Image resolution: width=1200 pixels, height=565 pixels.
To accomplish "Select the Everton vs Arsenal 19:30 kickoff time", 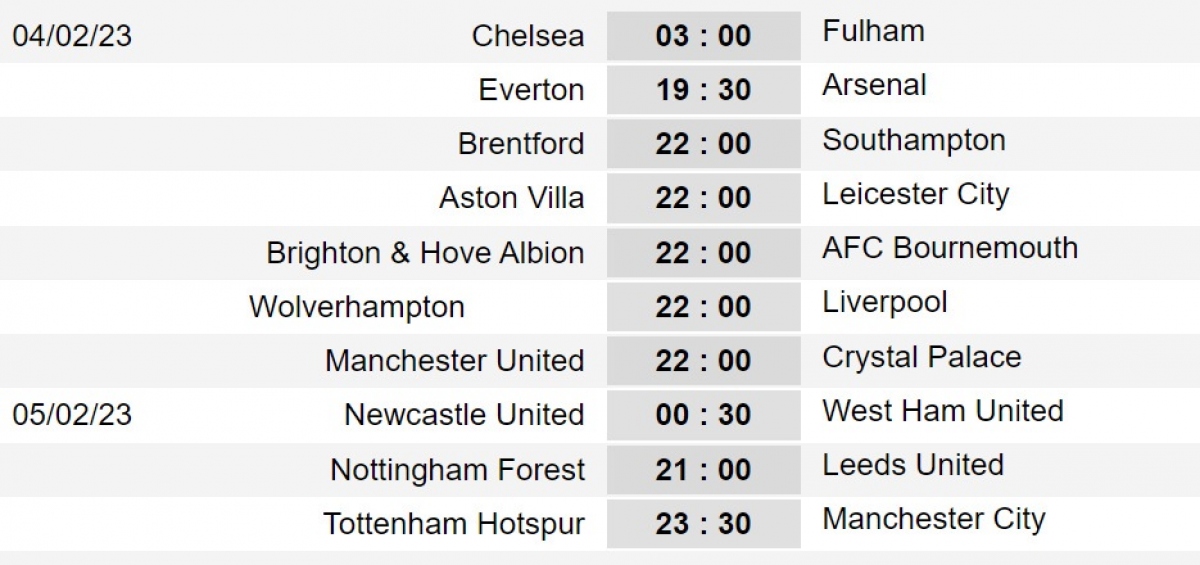I will 703,90.
